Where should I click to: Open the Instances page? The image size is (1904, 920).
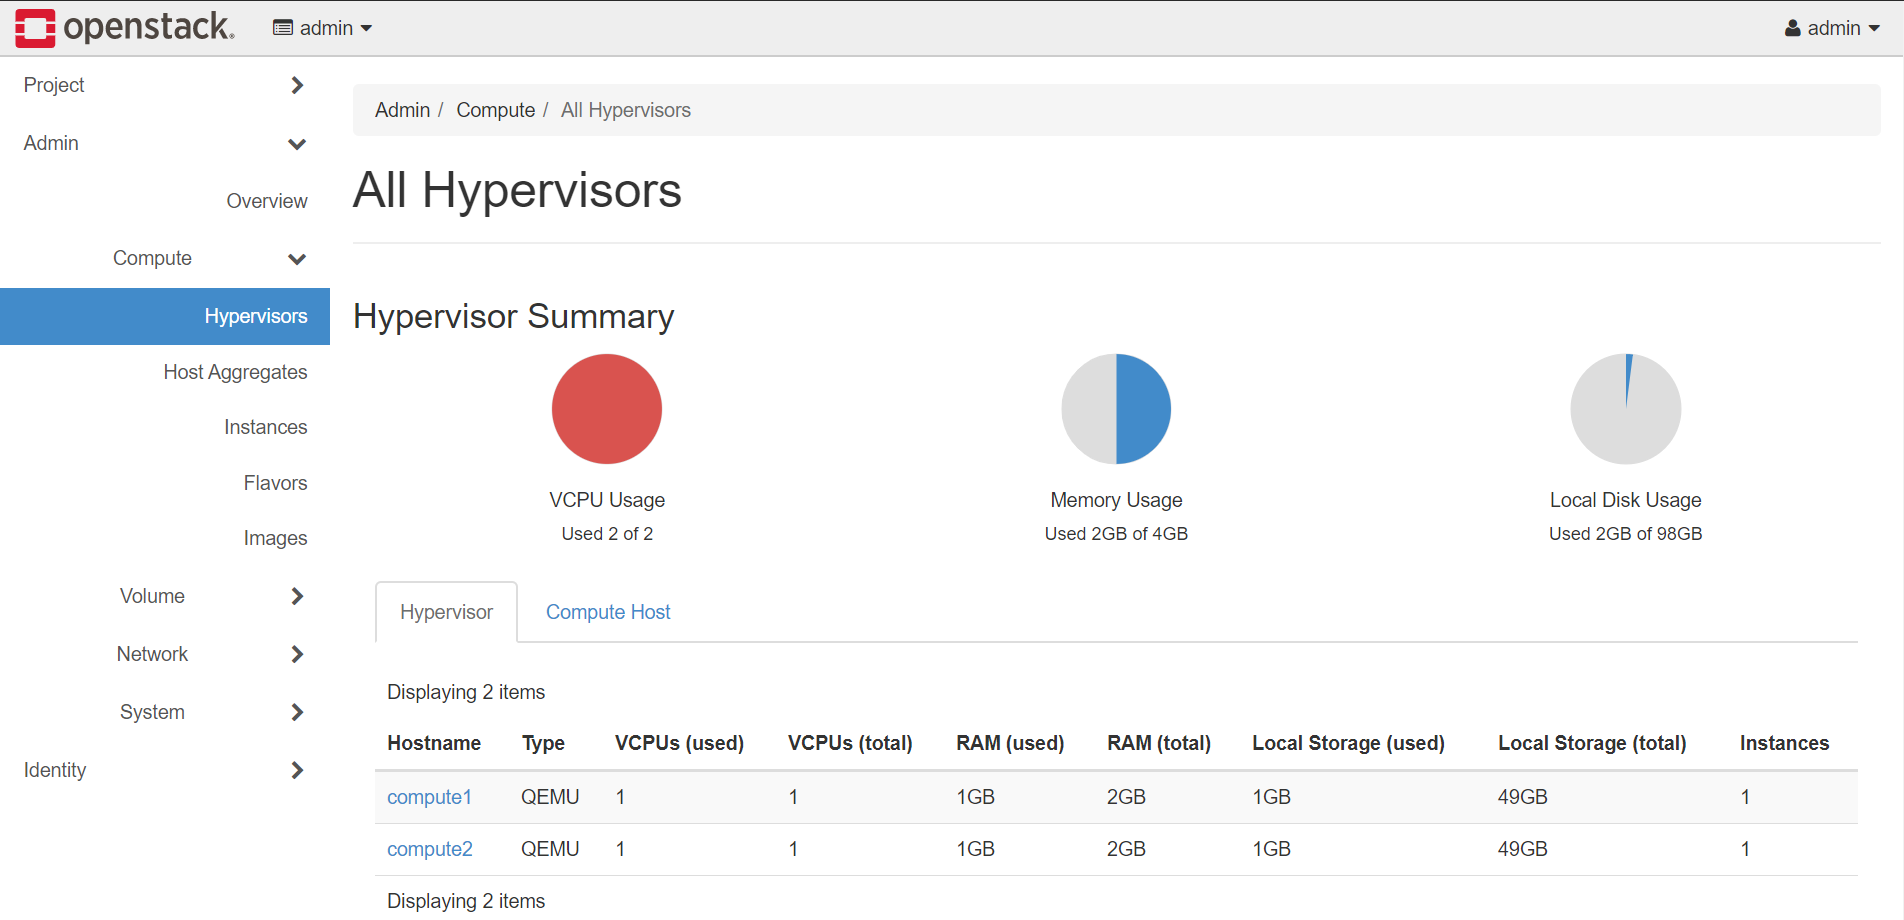pyautogui.click(x=265, y=427)
